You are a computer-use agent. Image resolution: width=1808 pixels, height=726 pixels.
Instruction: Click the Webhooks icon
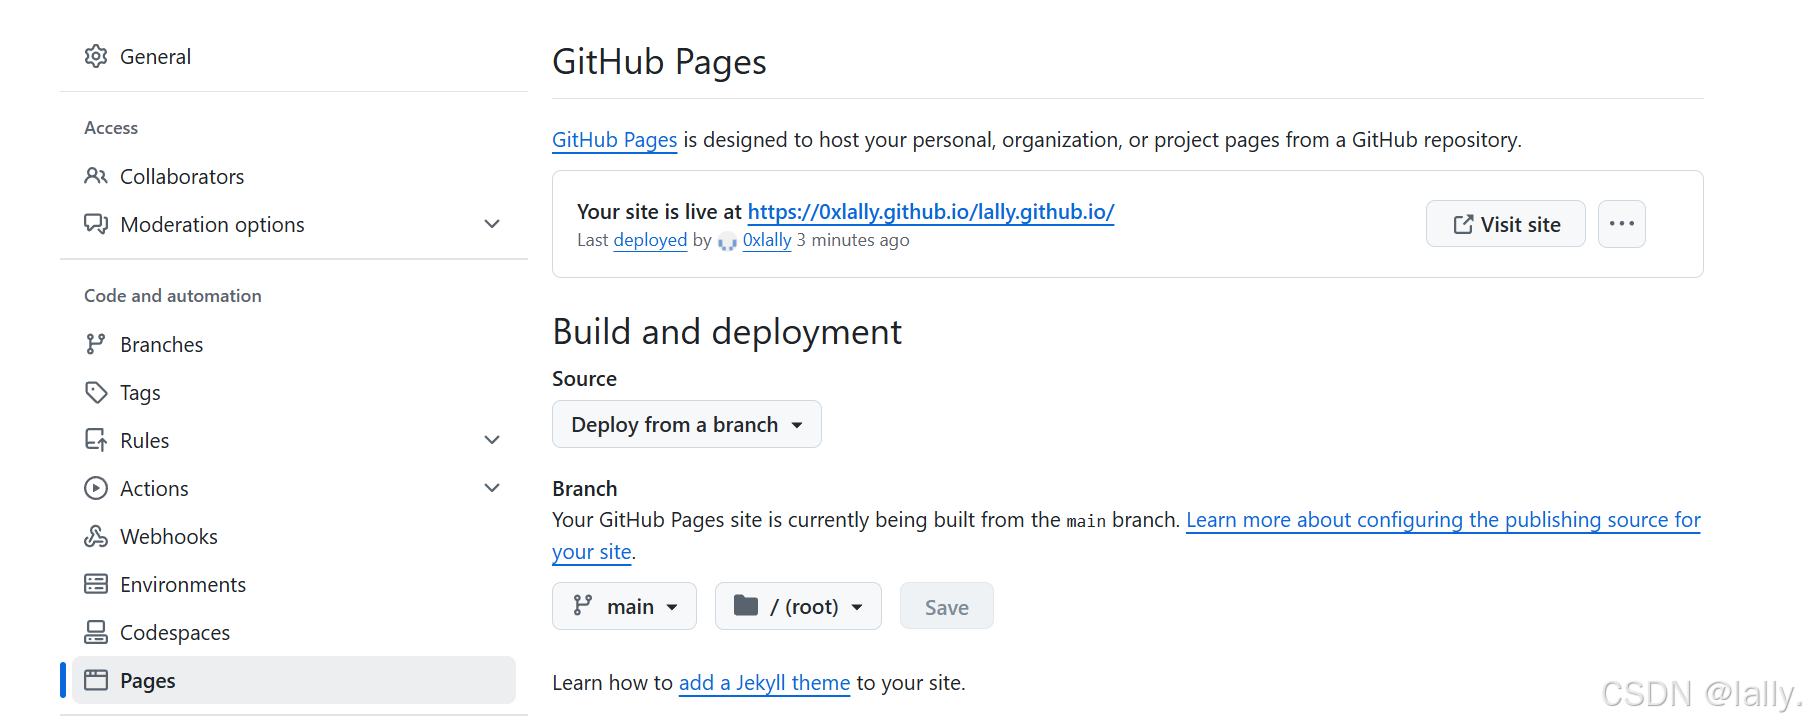[x=96, y=536]
